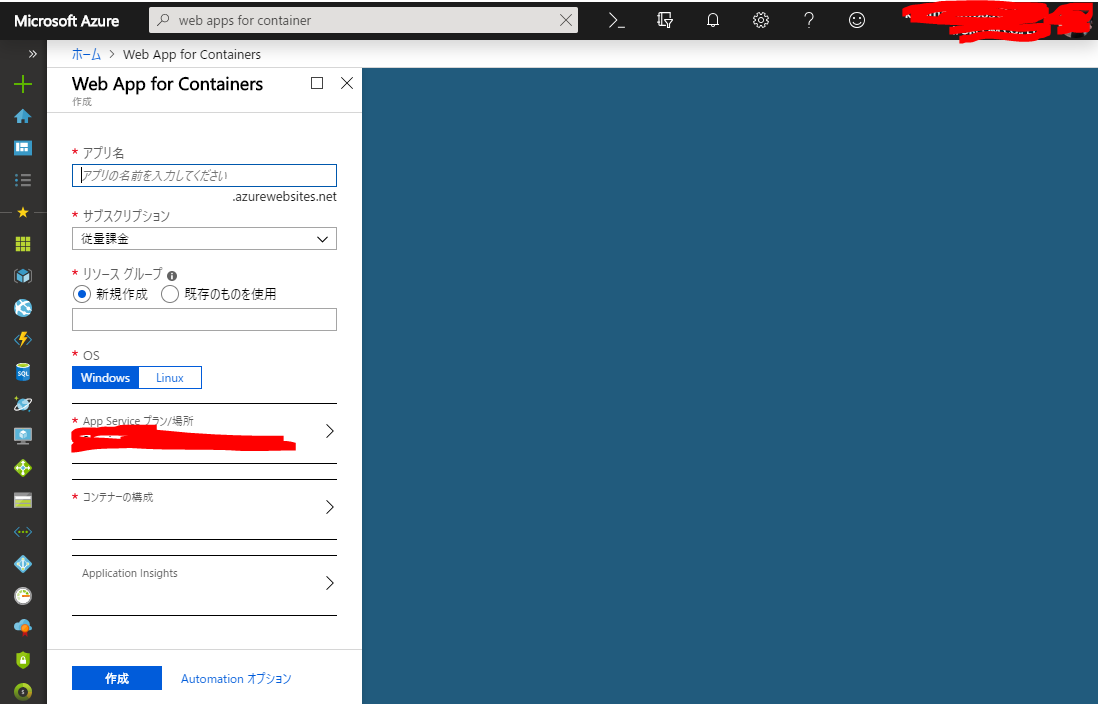1098x704 pixels.
Task: Open Automation オプション link
Action: point(236,679)
